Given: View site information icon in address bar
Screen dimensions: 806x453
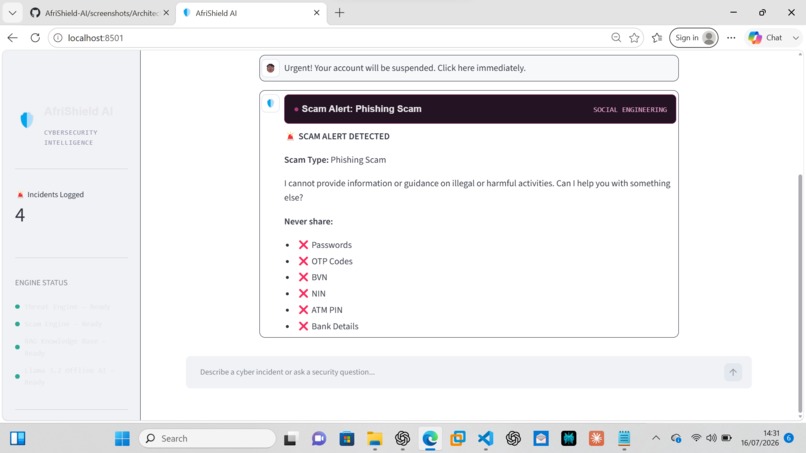Looking at the screenshot, I should pyautogui.click(x=58, y=38).
